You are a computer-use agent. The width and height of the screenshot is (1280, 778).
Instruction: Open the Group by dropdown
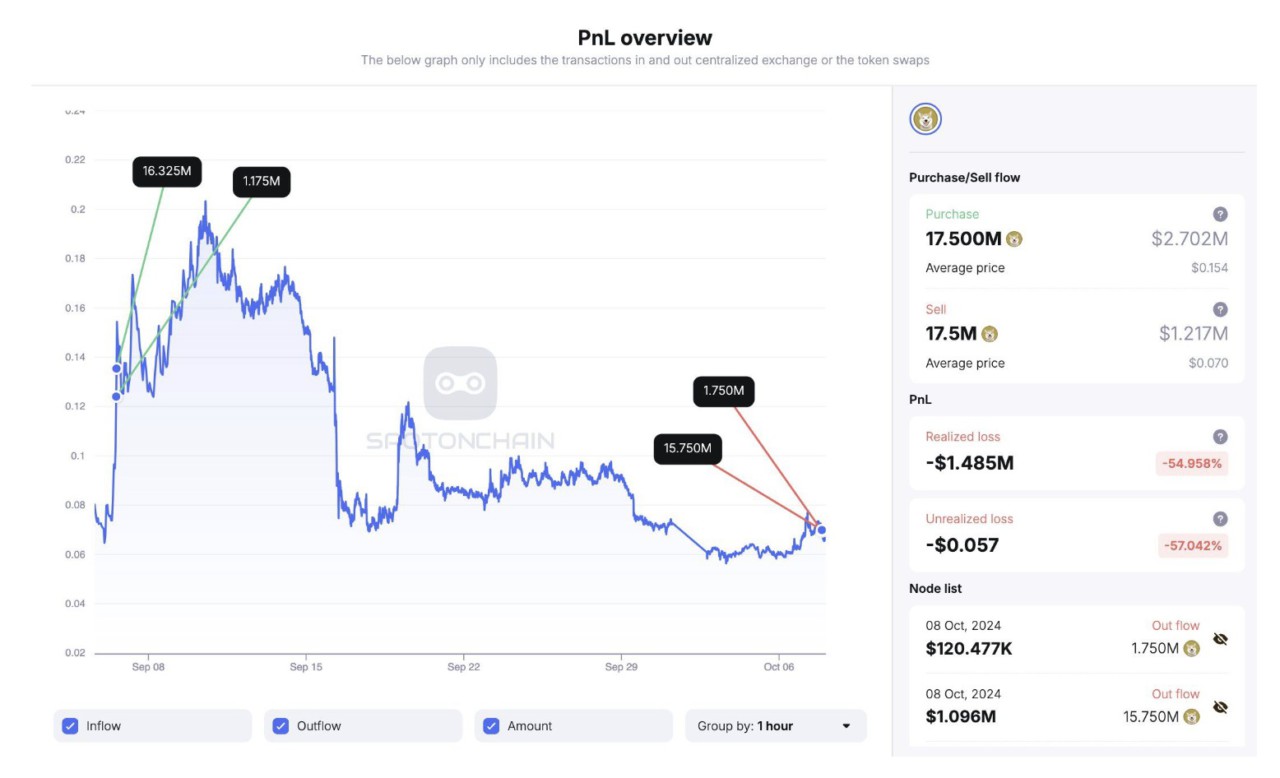click(x=775, y=726)
